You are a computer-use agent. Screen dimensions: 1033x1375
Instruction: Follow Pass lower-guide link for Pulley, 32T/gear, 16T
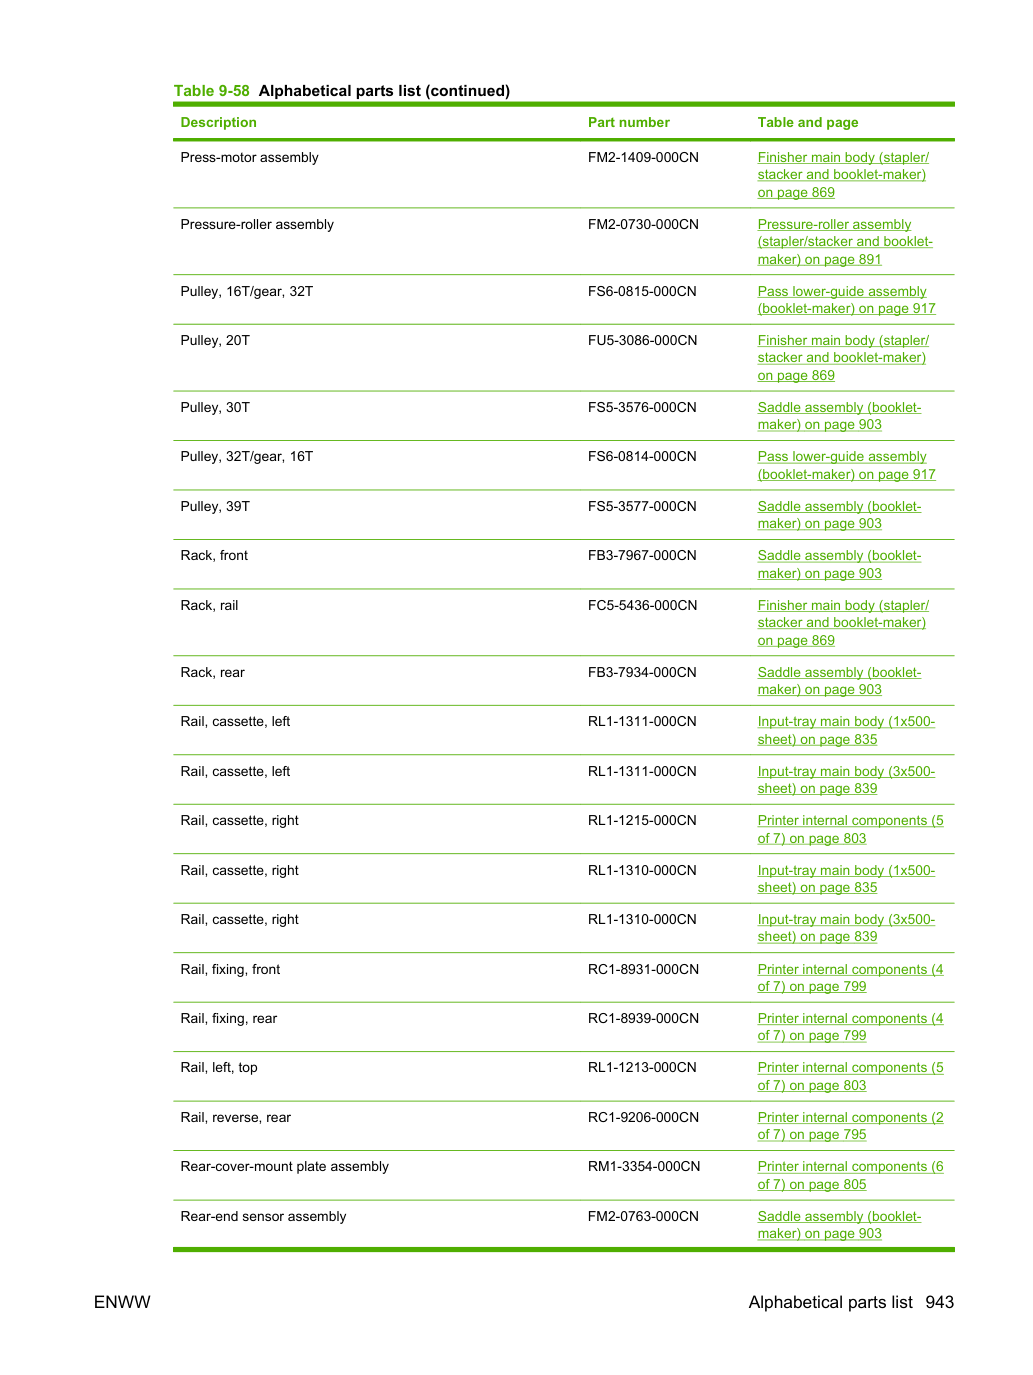[846, 465]
